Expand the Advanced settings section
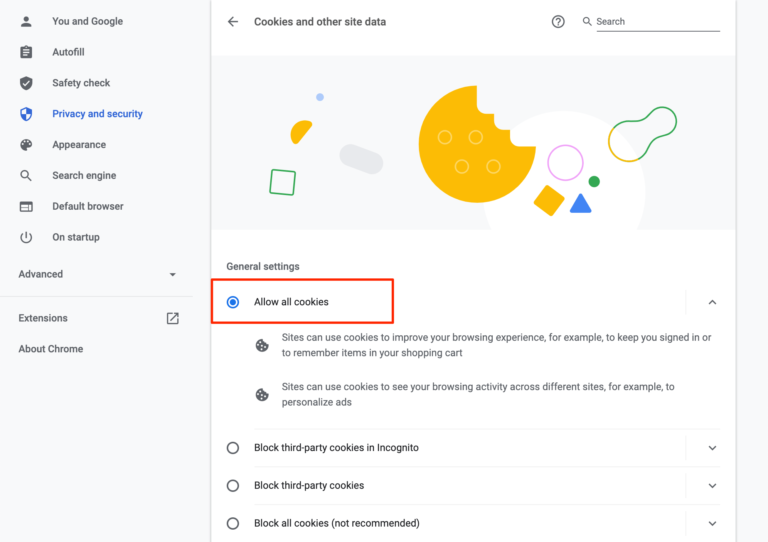 [98, 274]
